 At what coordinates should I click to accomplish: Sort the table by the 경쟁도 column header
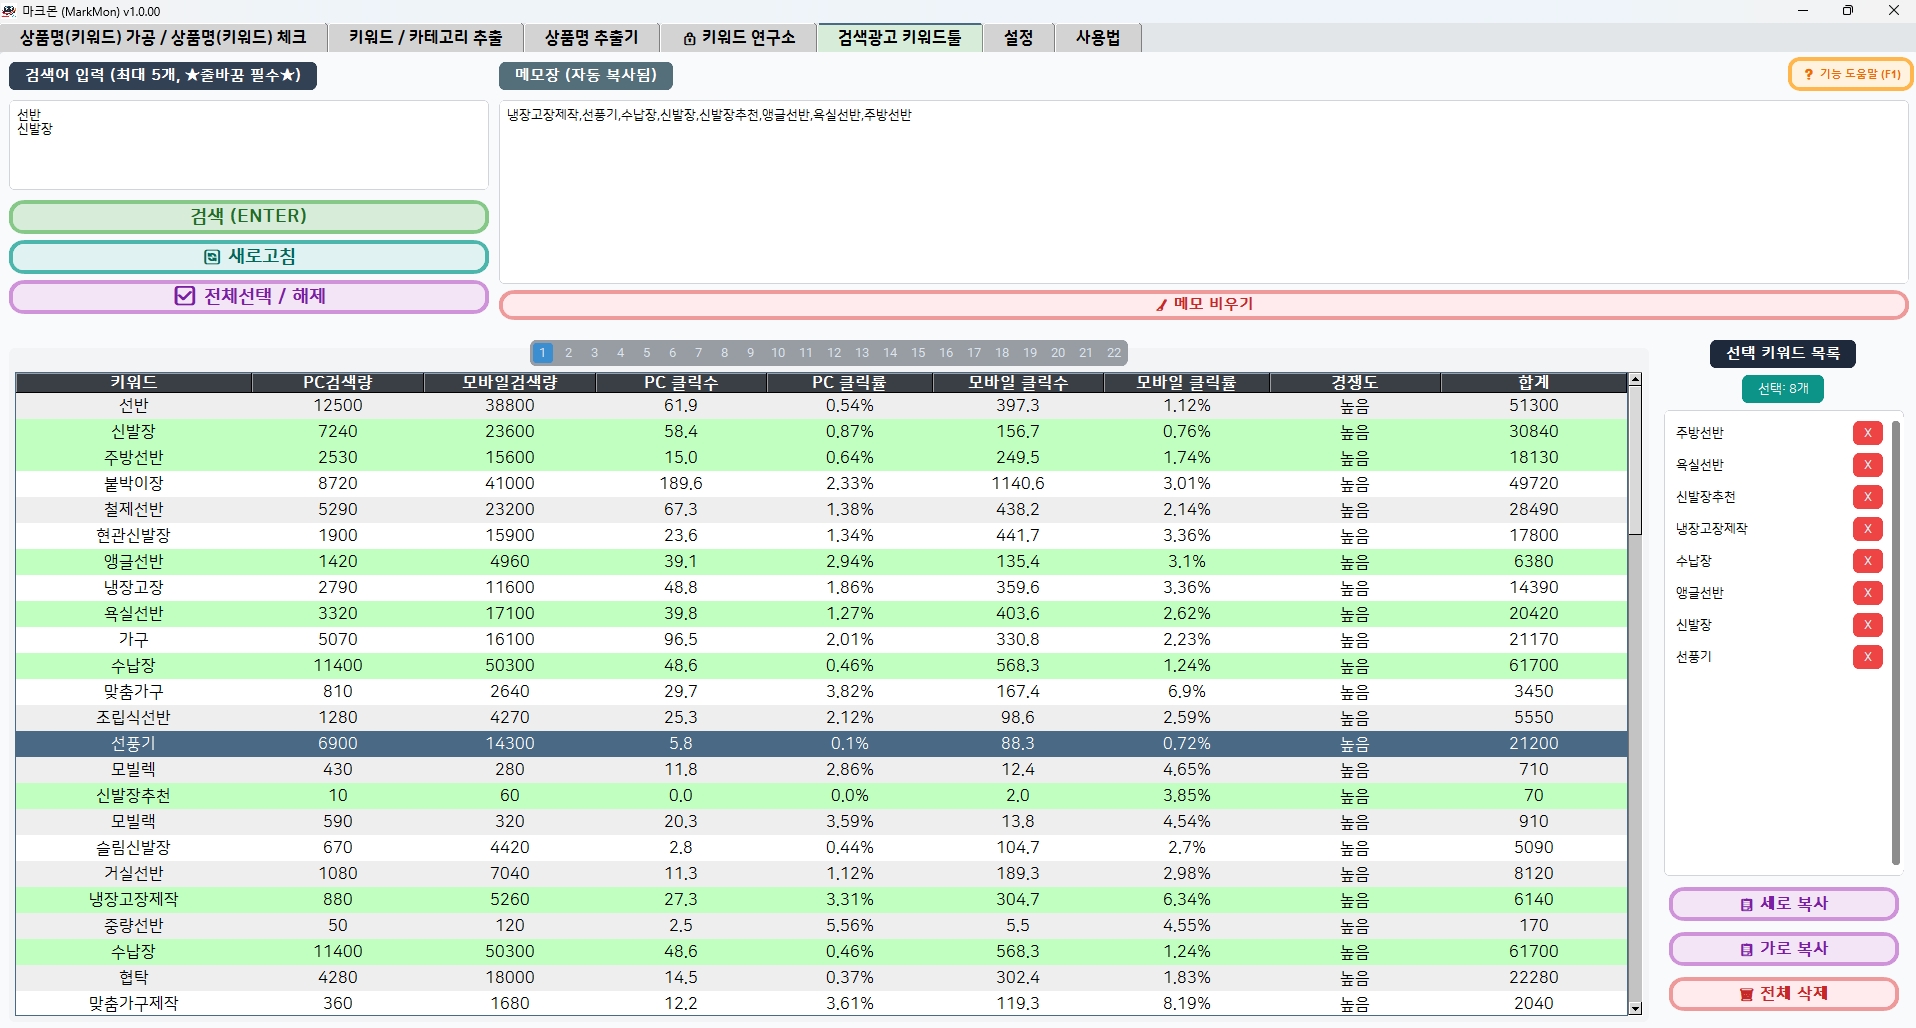[1354, 382]
